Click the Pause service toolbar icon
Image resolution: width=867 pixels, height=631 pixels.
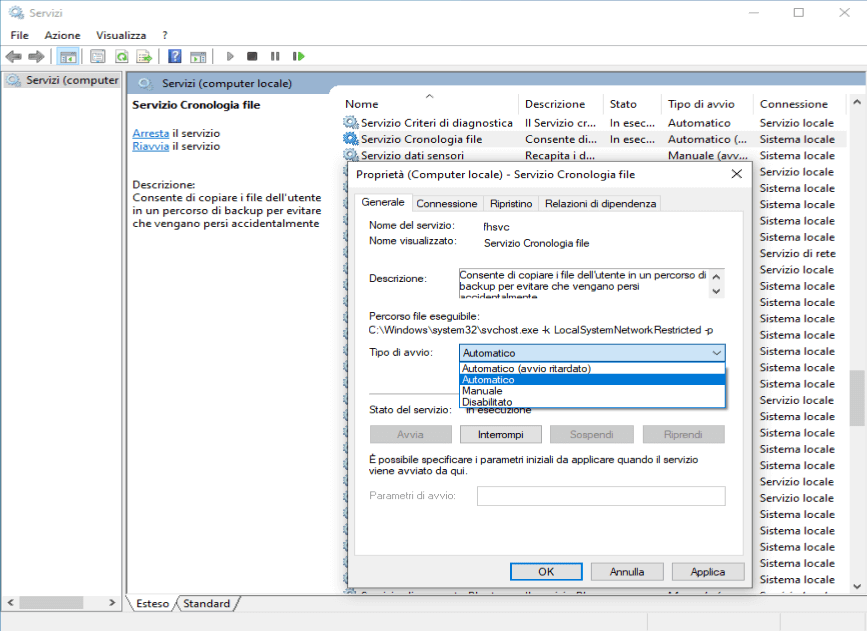coord(275,57)
